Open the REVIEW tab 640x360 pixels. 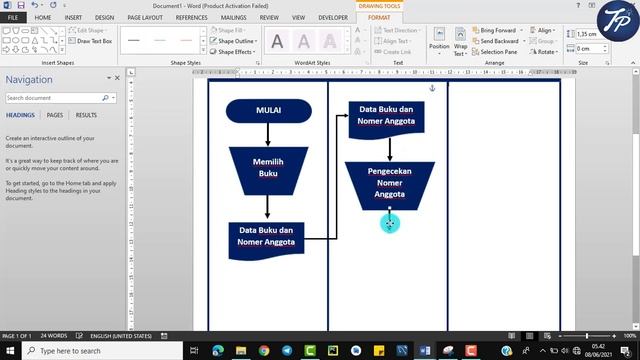[x=269, y=18]
